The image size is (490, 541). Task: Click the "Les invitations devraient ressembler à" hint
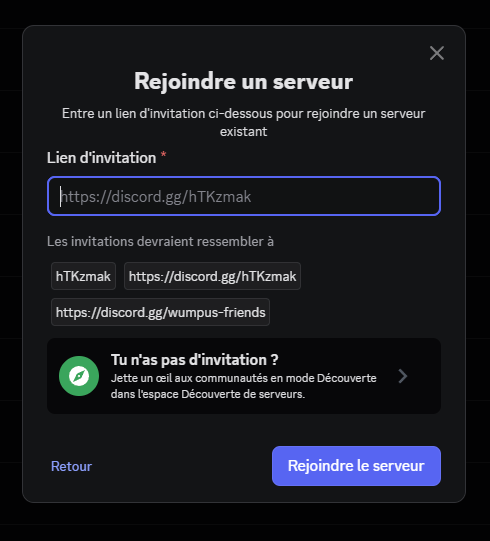click(160, 242)
